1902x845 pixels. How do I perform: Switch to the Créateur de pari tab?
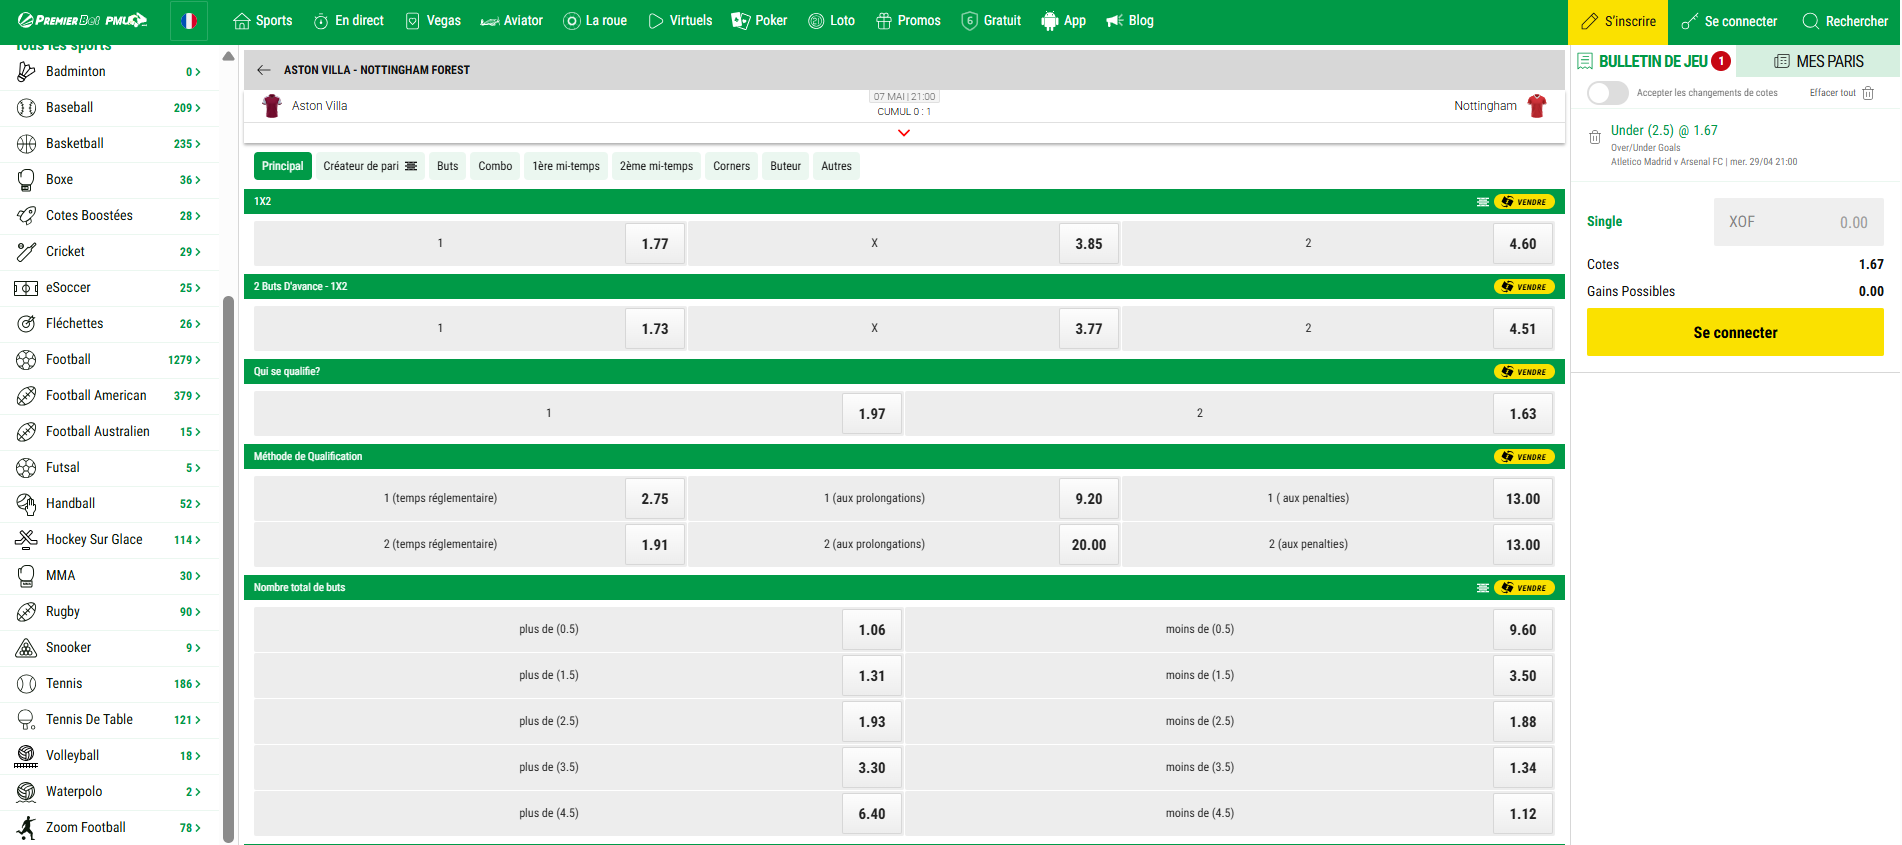click(370, 166)
